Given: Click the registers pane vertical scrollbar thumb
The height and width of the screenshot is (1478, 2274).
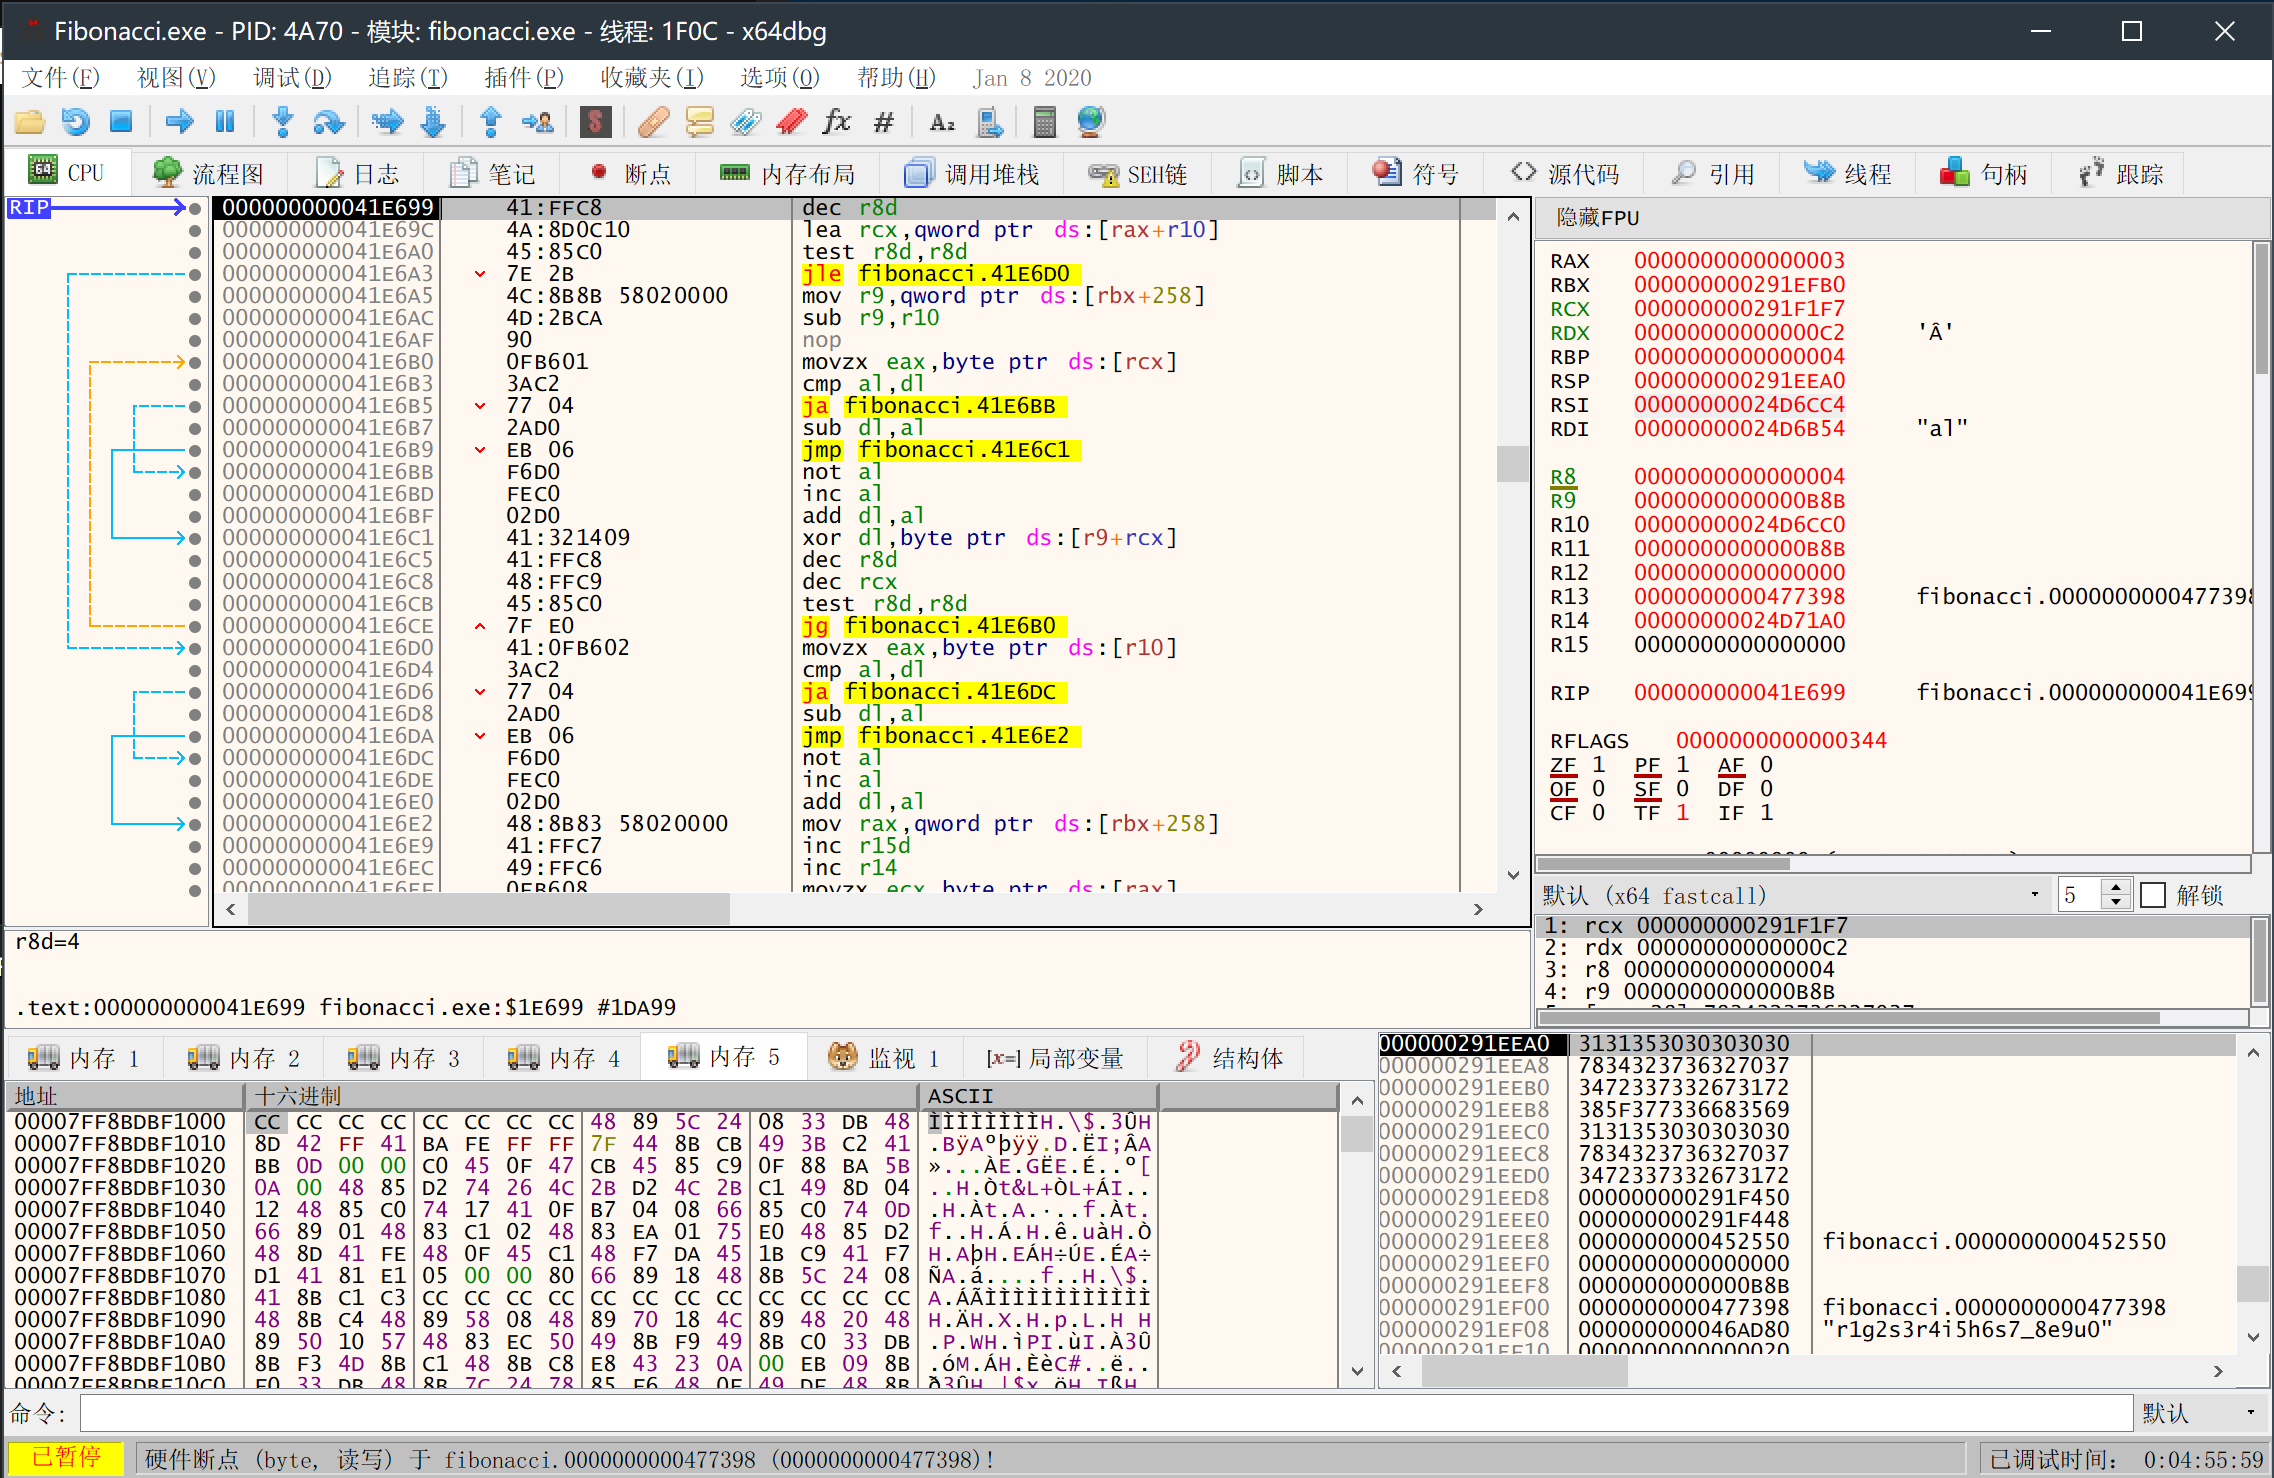Looking at the screenshot, I should click(2261, 310).
